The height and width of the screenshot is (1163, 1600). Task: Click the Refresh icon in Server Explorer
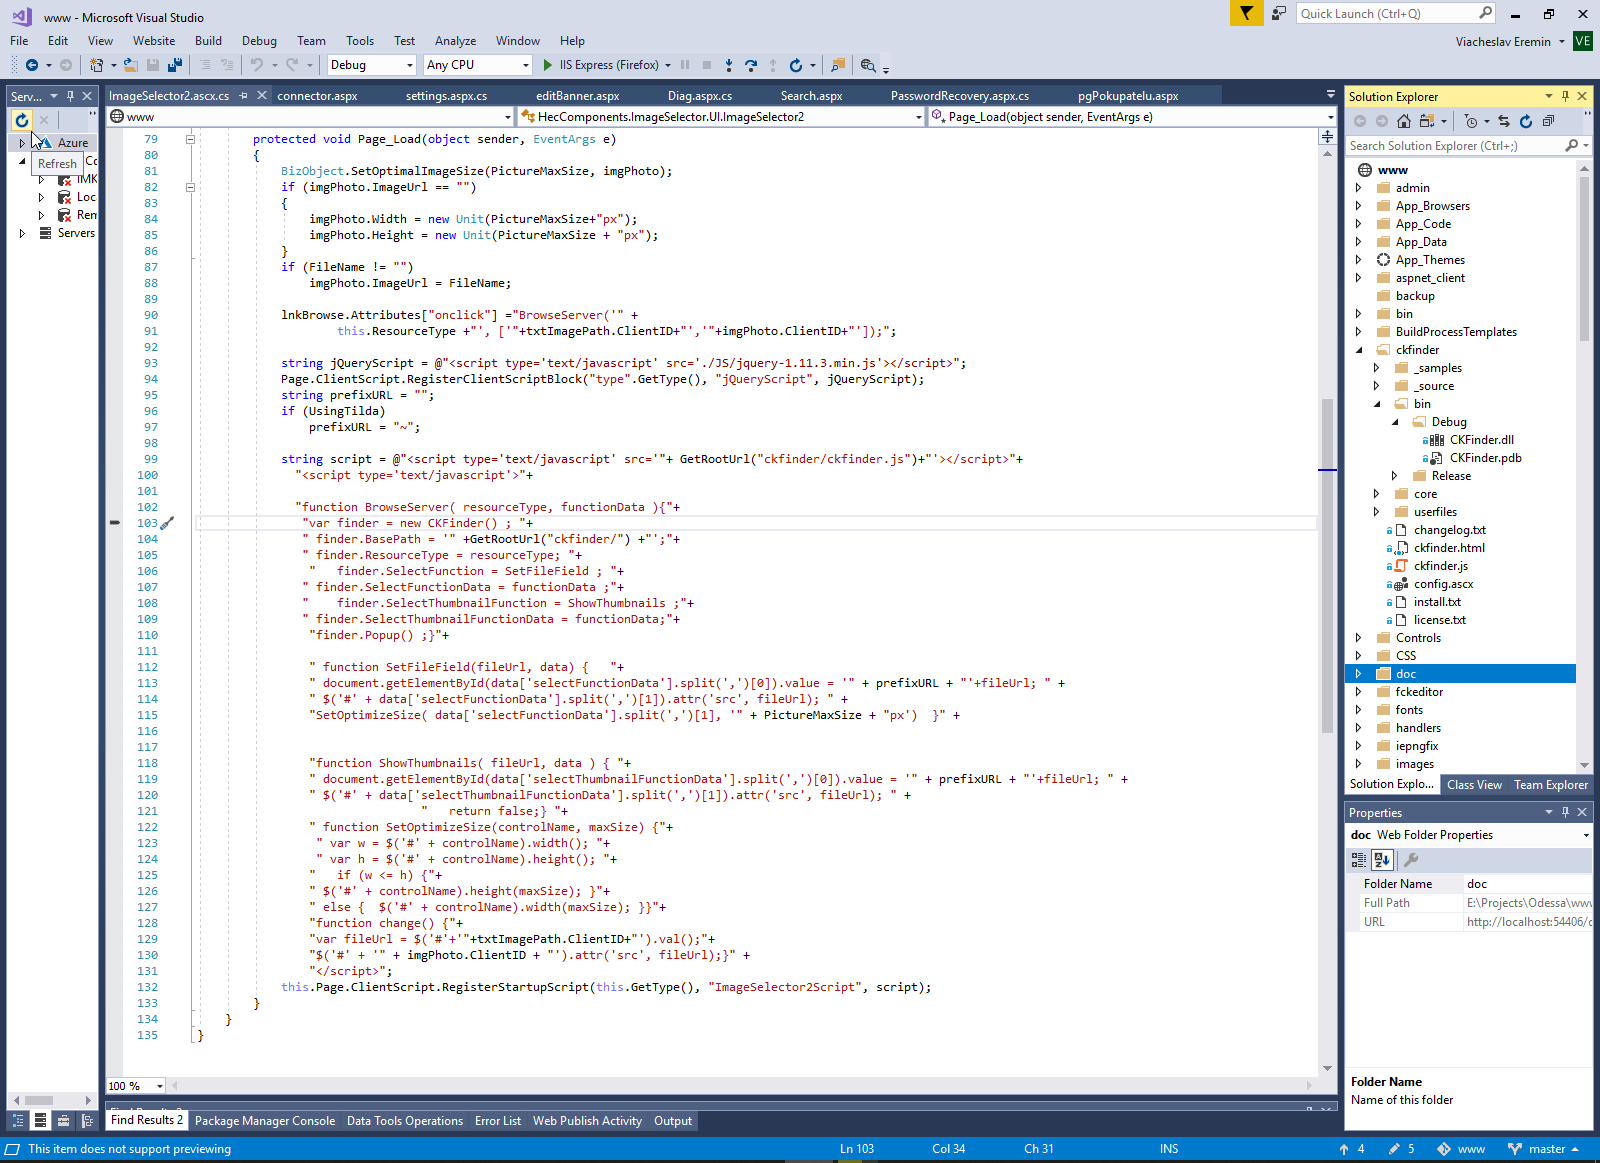coord(21,120)
